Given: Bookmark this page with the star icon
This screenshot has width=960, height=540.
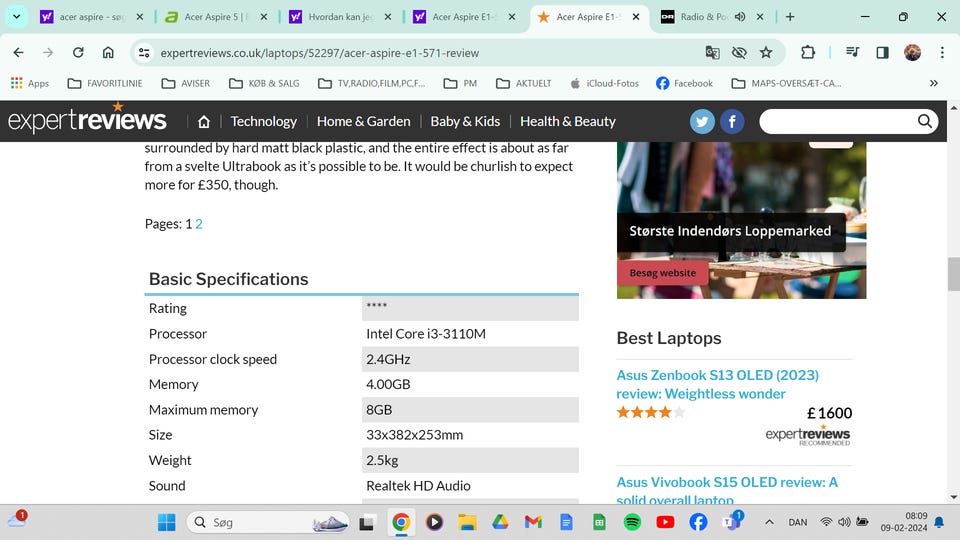Looking at the screenshot, I should tap(766, 53).
